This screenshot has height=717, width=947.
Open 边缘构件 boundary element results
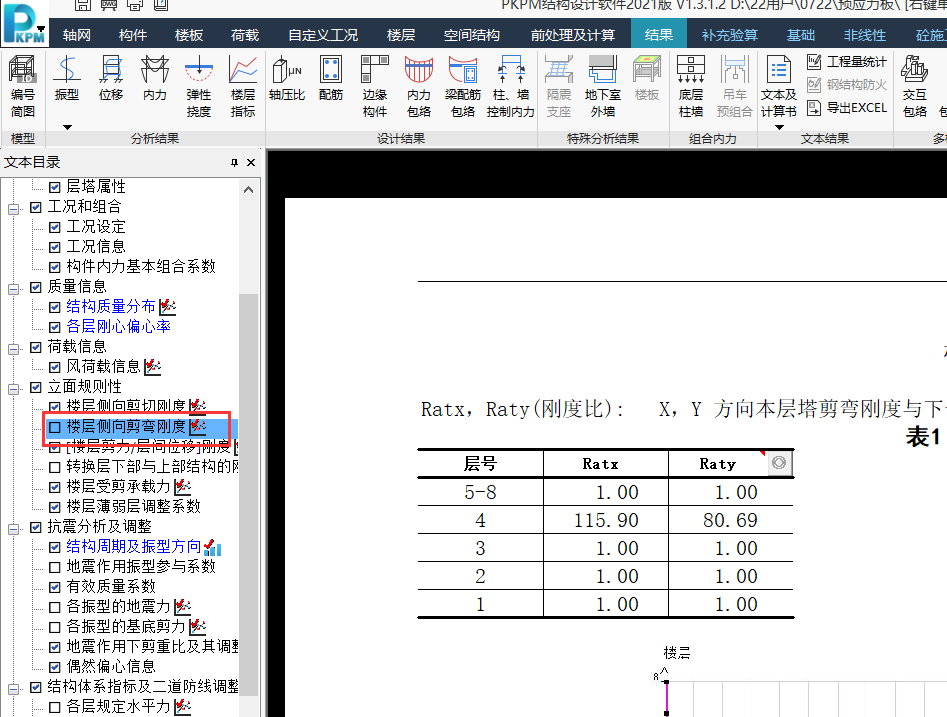tap(375, 86)
